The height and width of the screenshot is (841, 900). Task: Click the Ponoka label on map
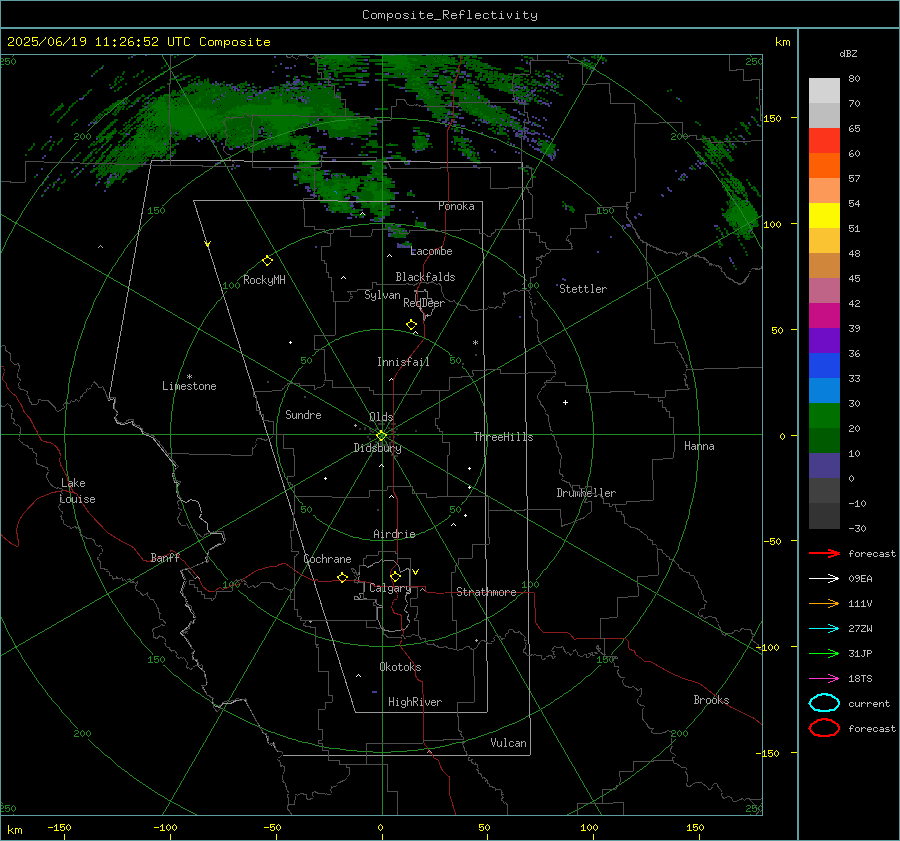click(x=456, y=206)
